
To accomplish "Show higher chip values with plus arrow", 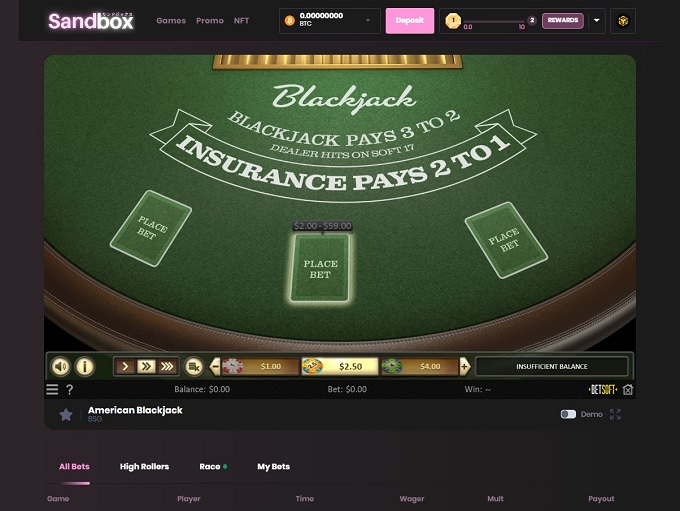I will pyautogui.click(x=464, y=367).
